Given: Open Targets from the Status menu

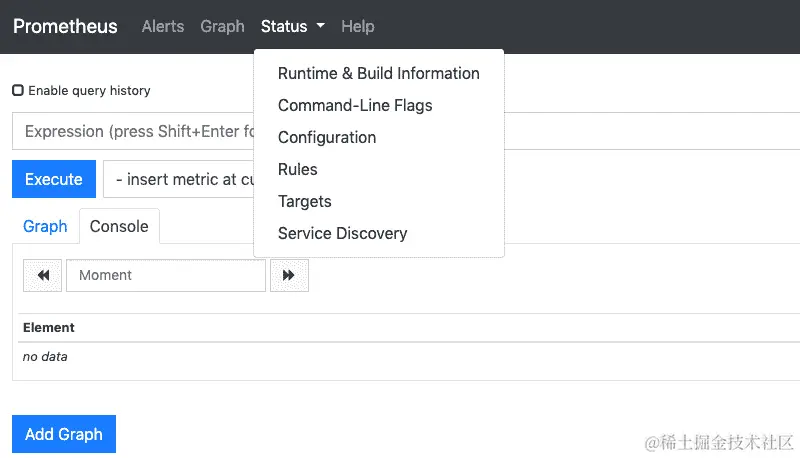Looking at the screenshot, I should (x=304, y=201).
